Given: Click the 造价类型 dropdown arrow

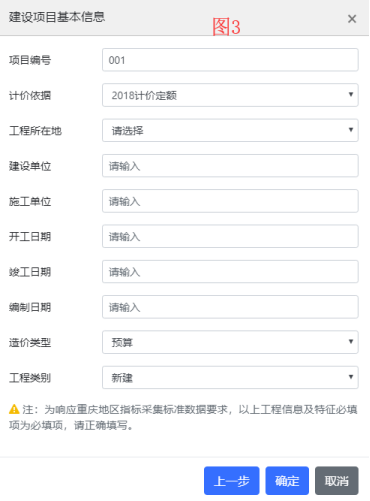Looking at the screenshot, I should pyautogui.click(x=351, y=342).
